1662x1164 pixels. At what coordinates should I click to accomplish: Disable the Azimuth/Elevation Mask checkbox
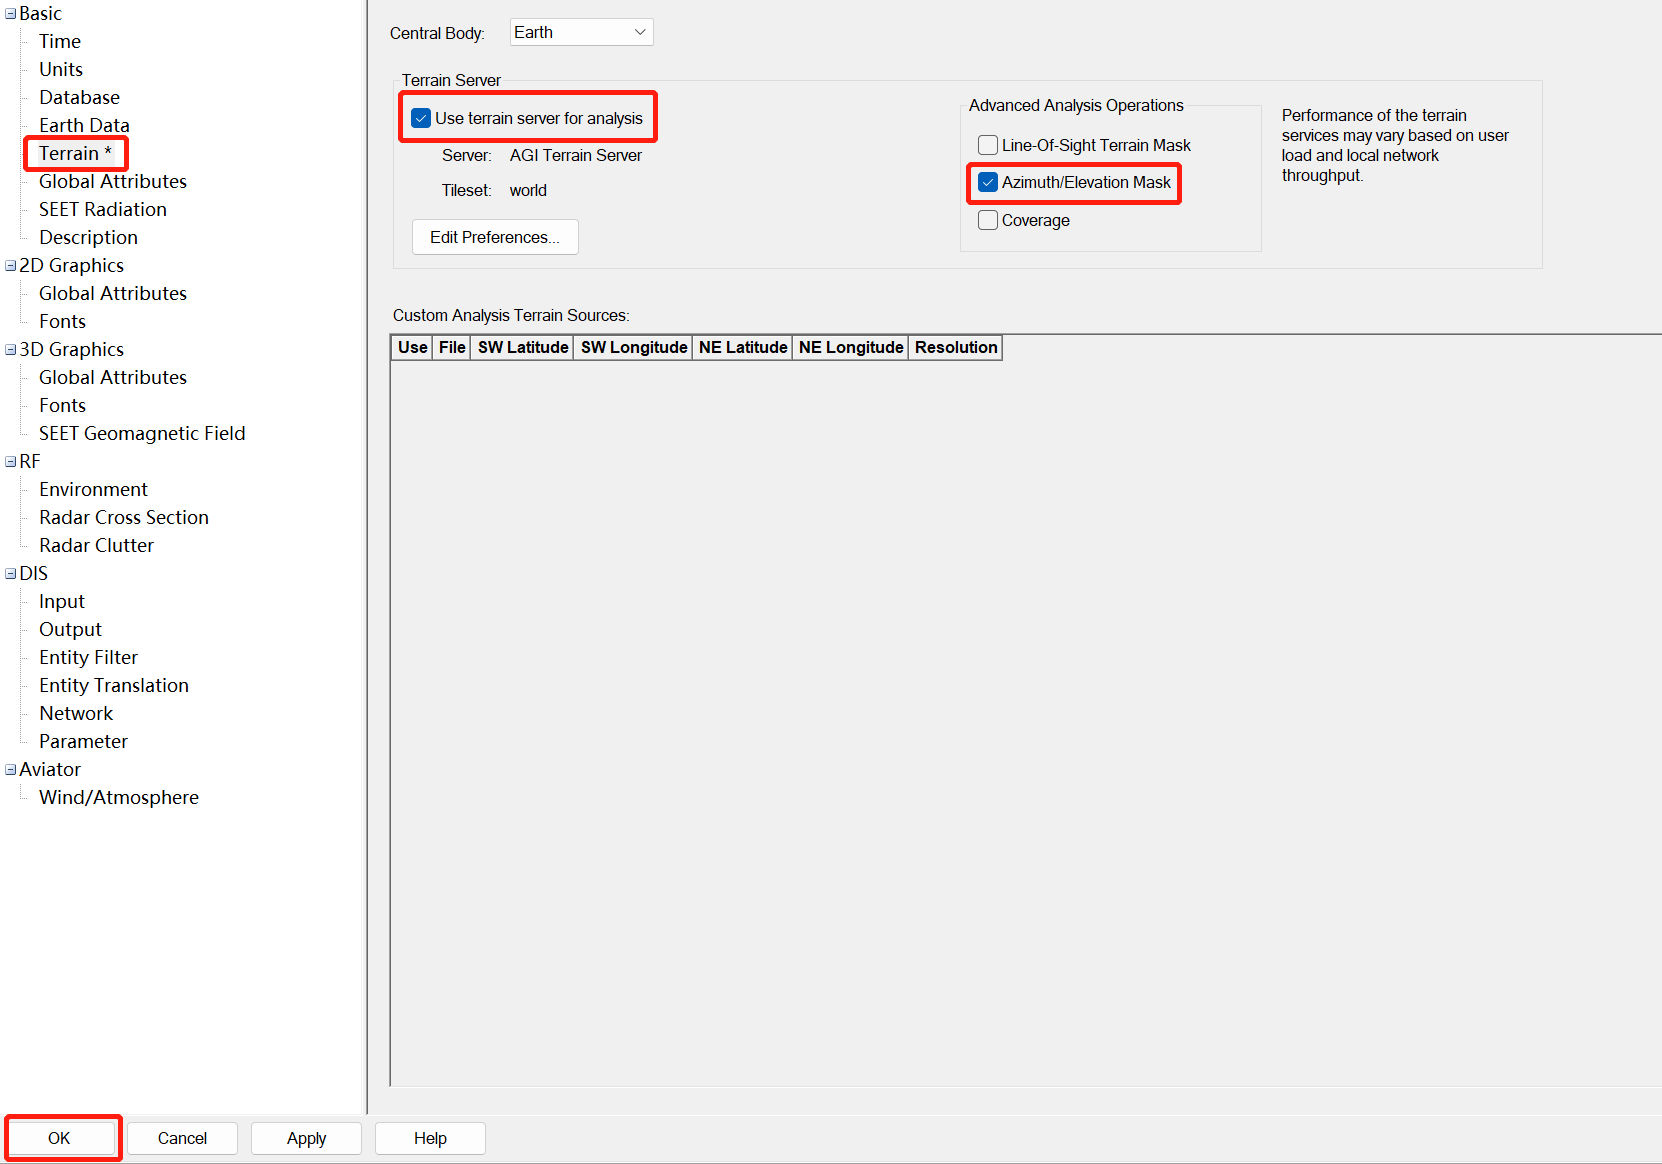click(x=988, y=182)
